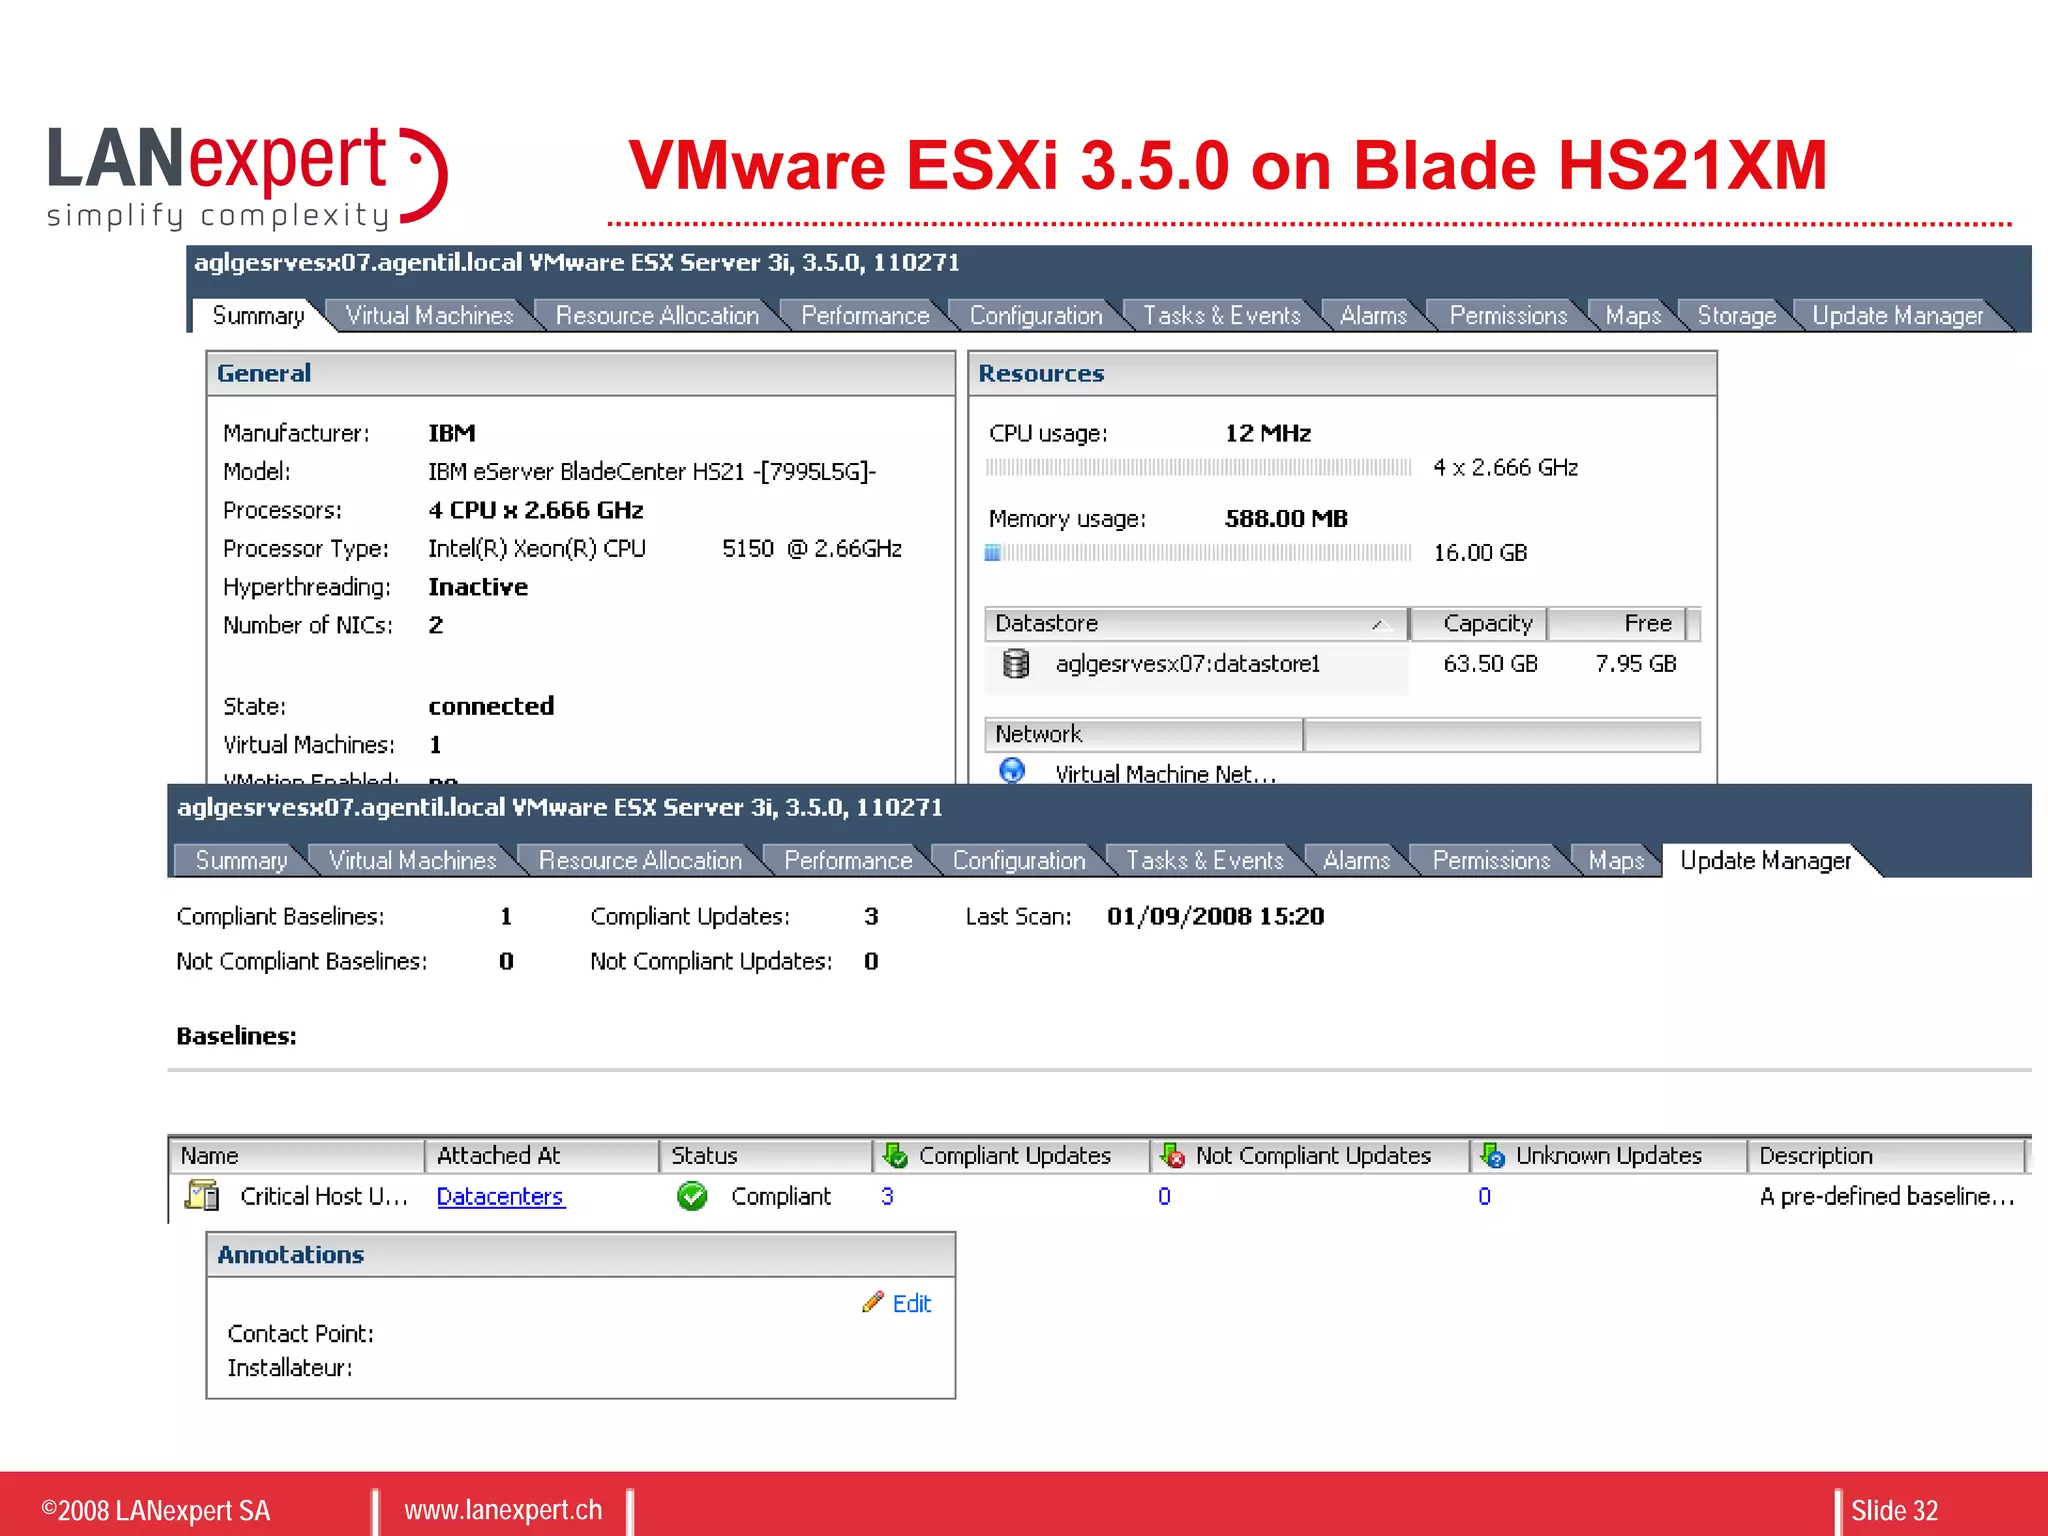The height and width of the screenshot is (1536, 2048).
Task: Sort baselines by Description column header
Action: coord(1886,1156)
